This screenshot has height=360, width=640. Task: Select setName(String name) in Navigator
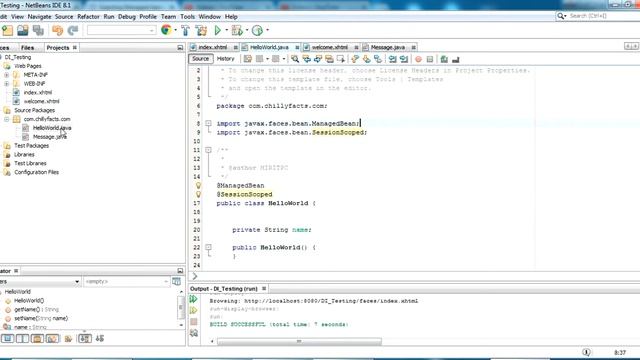coord(41,318)
